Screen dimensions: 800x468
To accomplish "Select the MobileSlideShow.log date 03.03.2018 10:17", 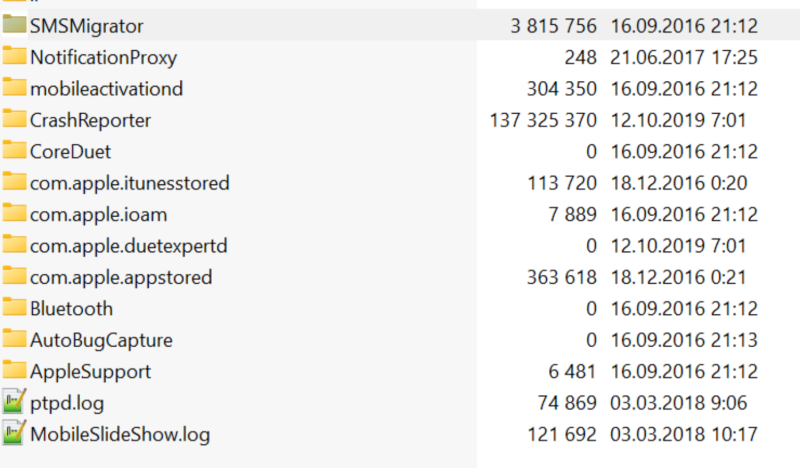I will click(x=684, y=434).
